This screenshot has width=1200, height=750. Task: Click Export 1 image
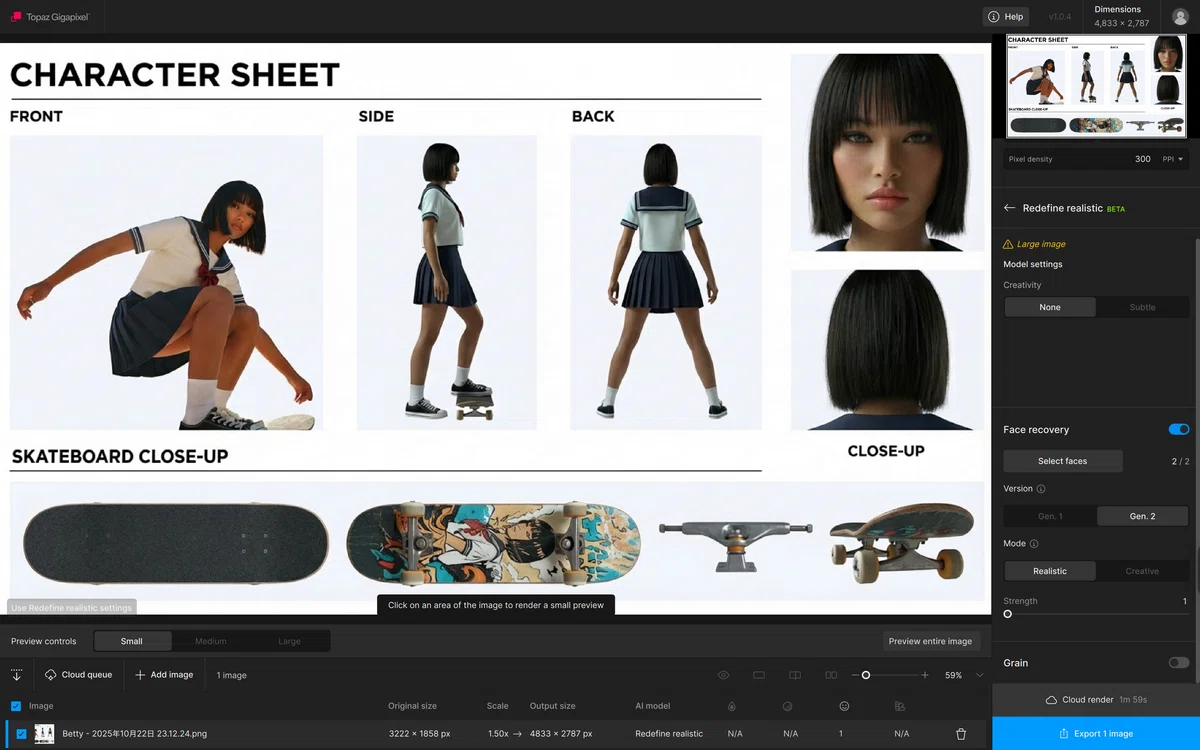[x=1096, y=733]
